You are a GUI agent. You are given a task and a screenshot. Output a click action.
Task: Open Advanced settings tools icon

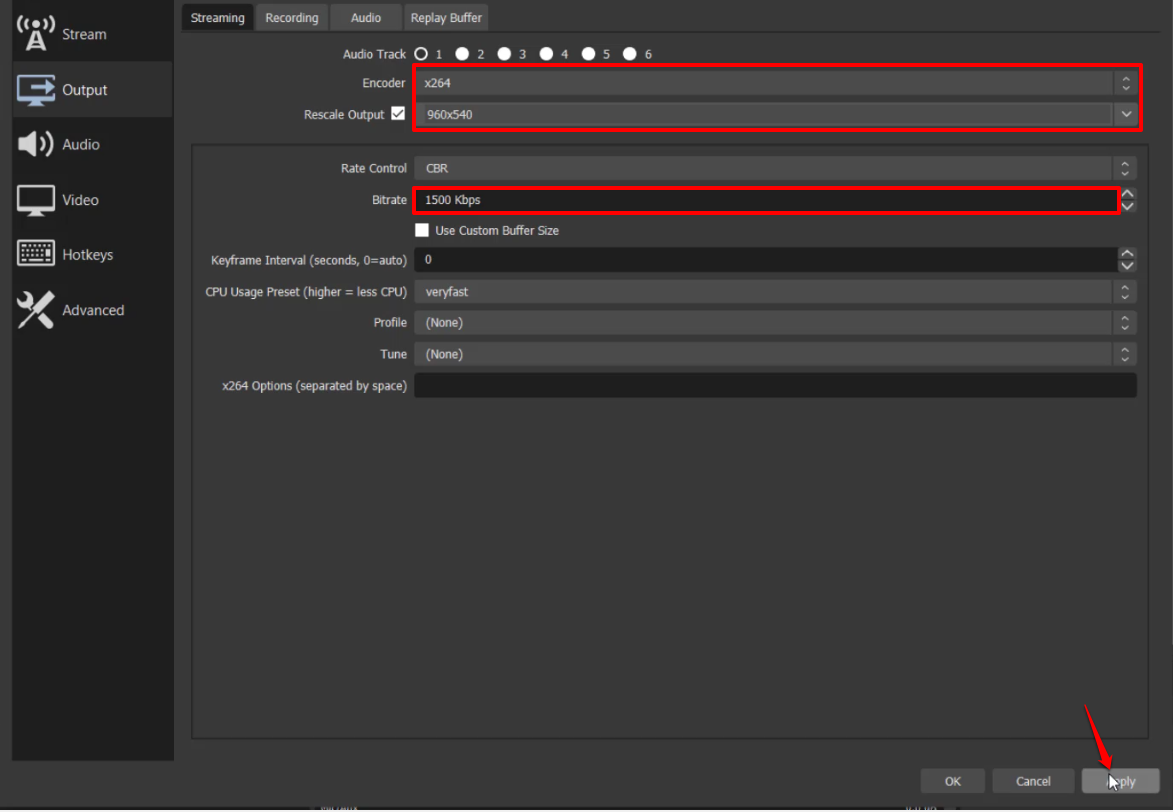(36, 310)
